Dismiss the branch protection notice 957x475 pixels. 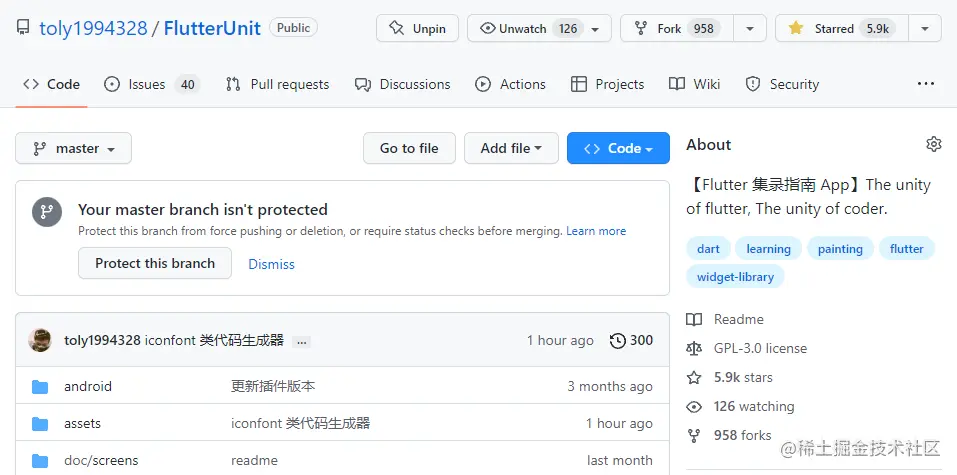point(271,264)
